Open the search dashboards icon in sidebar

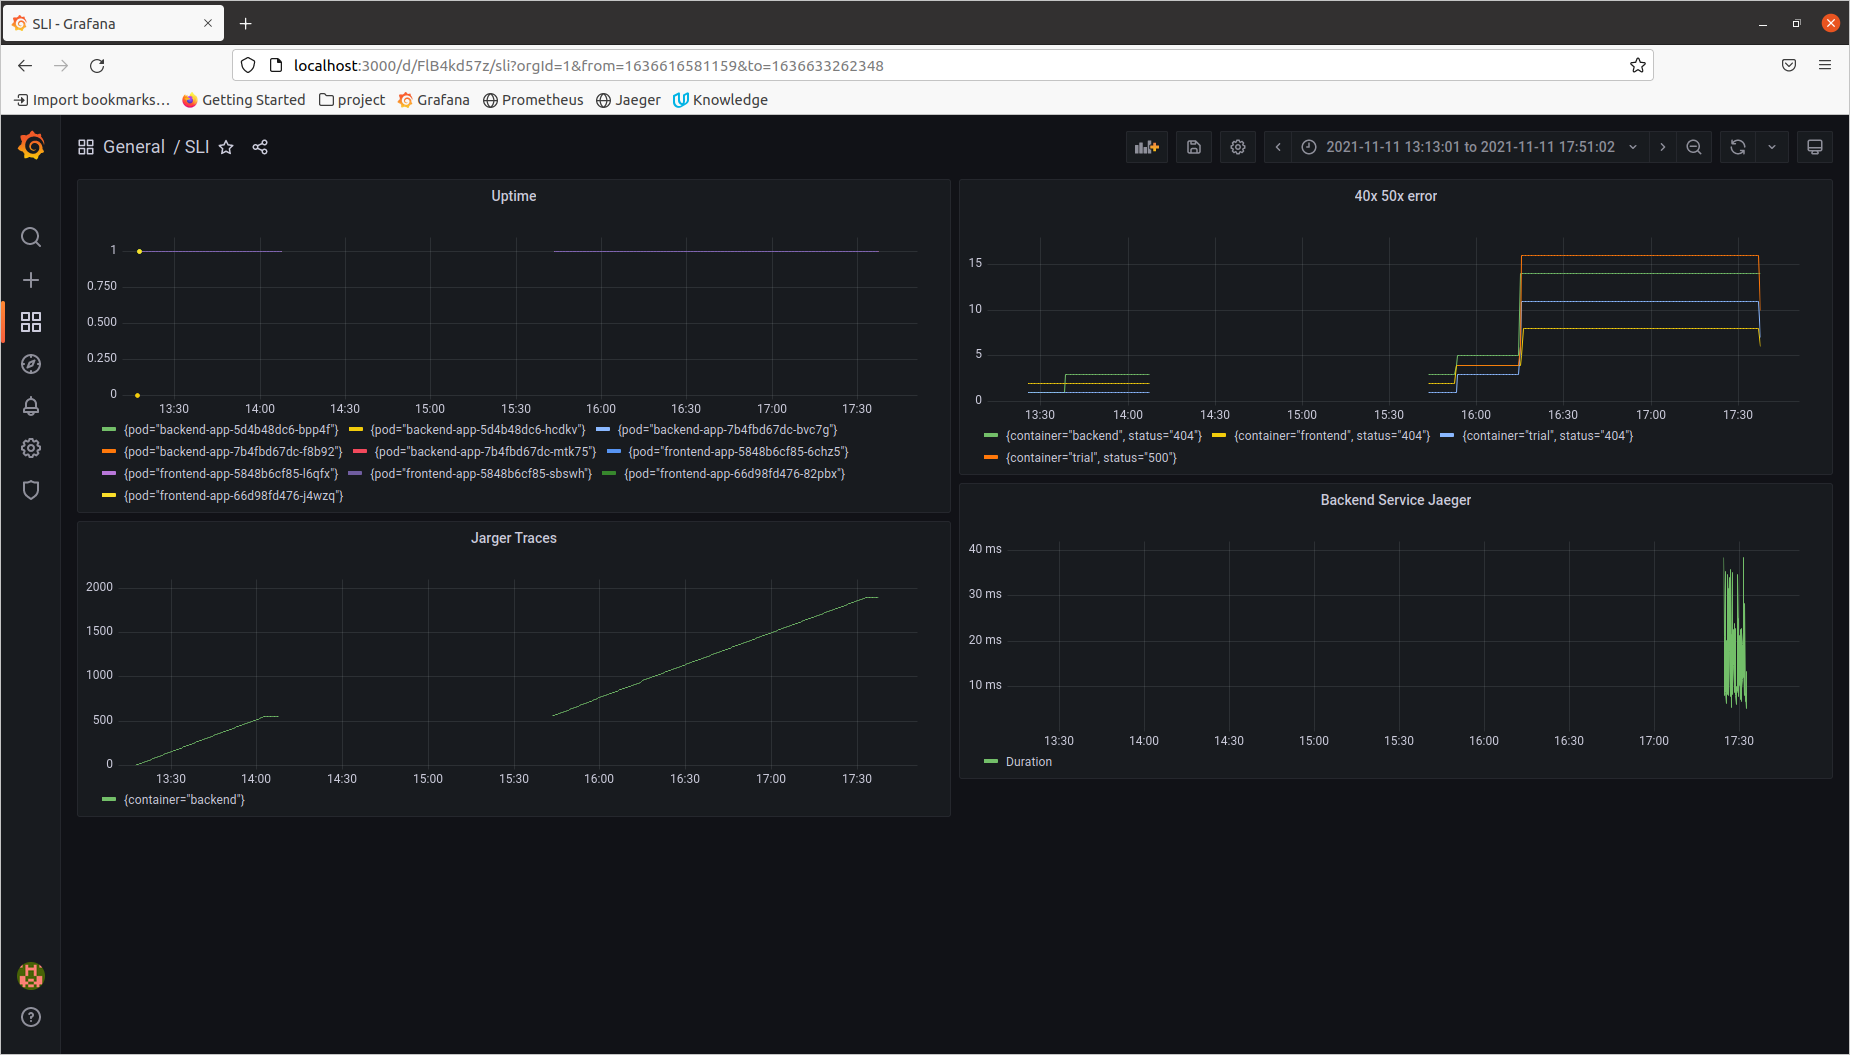31,237
